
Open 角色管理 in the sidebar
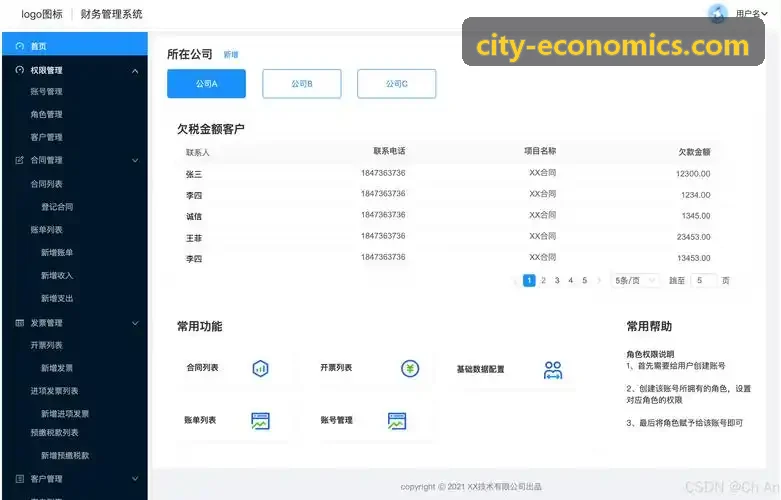click(x=46, y=114)
